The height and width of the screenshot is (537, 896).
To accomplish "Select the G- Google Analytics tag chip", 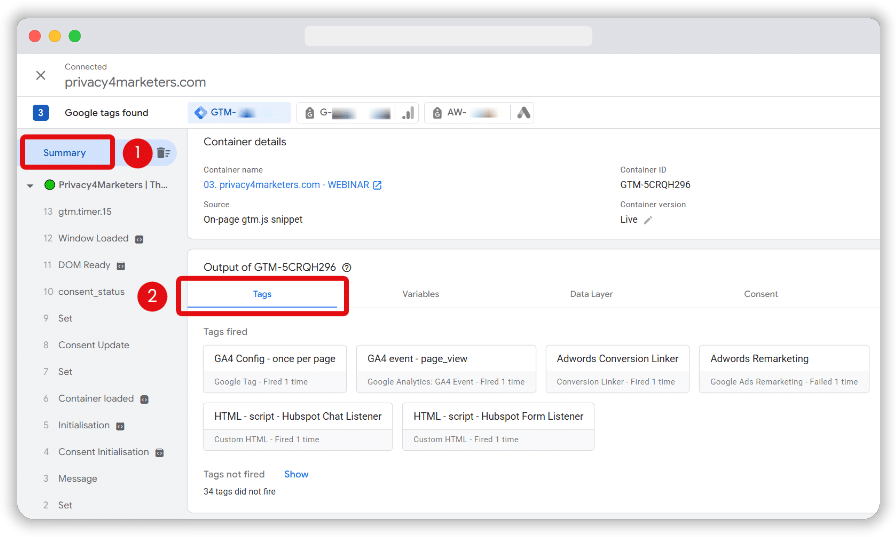I will pos(358,113).
